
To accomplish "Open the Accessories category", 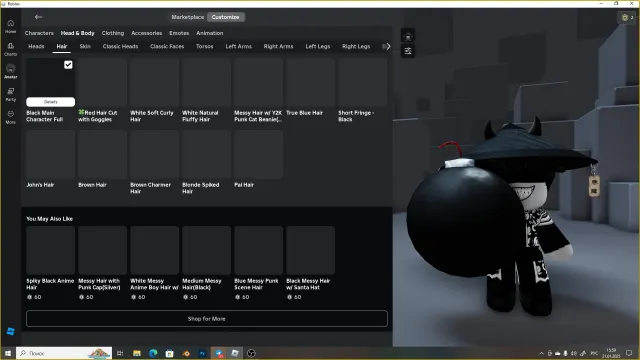I will tap(147, 33).
